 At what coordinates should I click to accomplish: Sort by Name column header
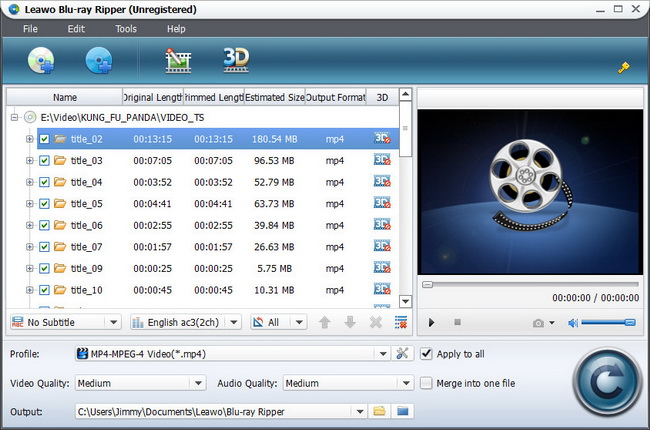pos(65,97)
